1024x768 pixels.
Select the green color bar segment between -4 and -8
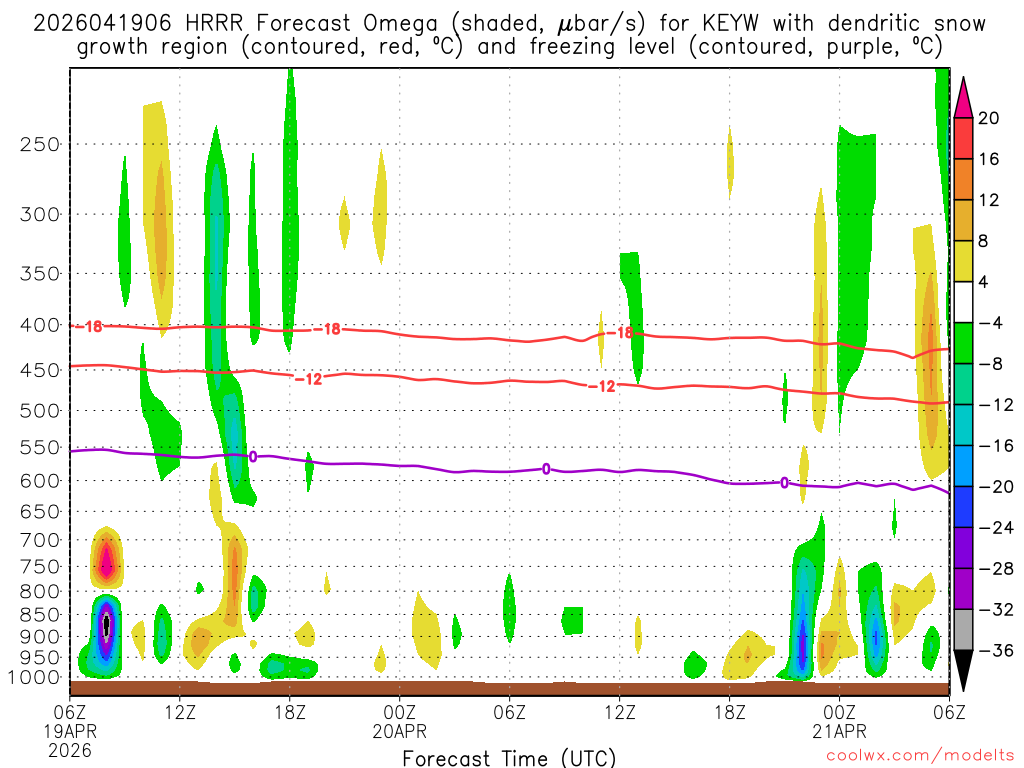coord(963,343)
